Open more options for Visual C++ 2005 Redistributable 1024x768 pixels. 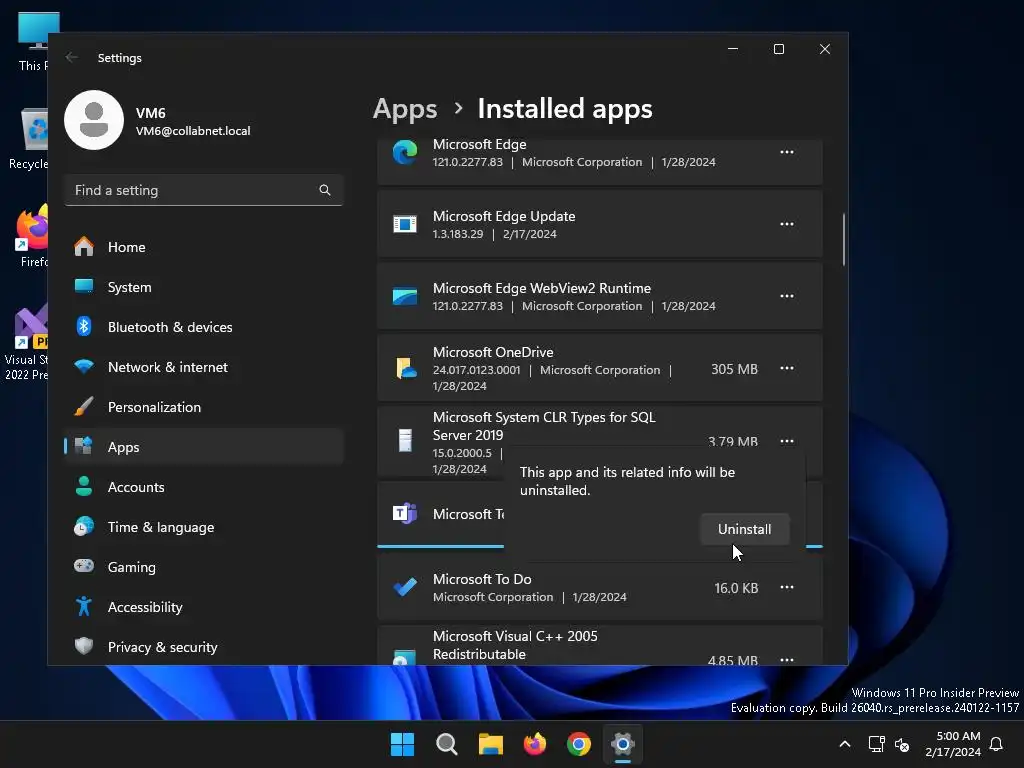coord(787,660)
